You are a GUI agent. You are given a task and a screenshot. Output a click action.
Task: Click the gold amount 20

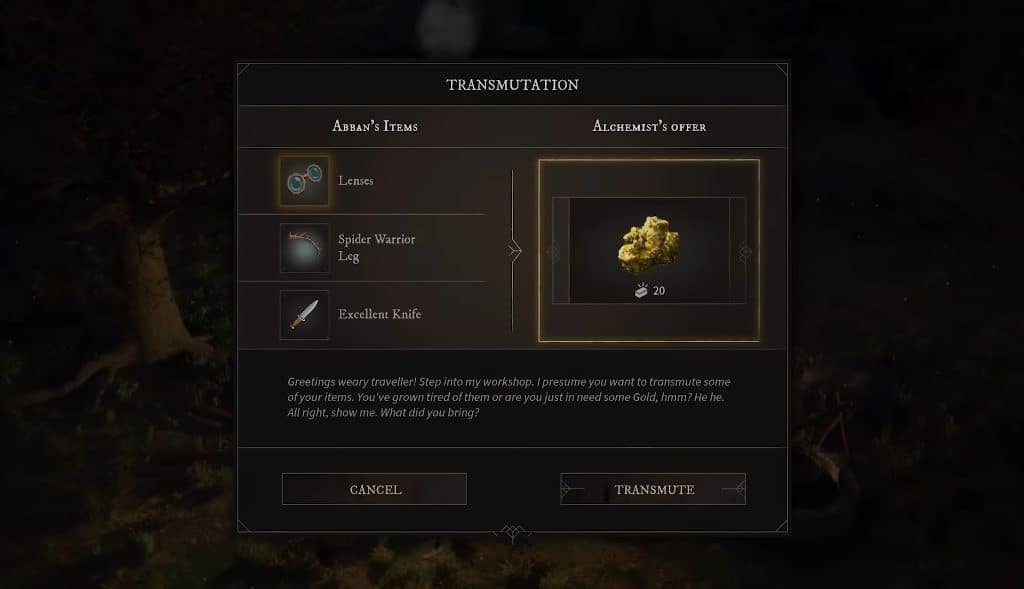659,291
